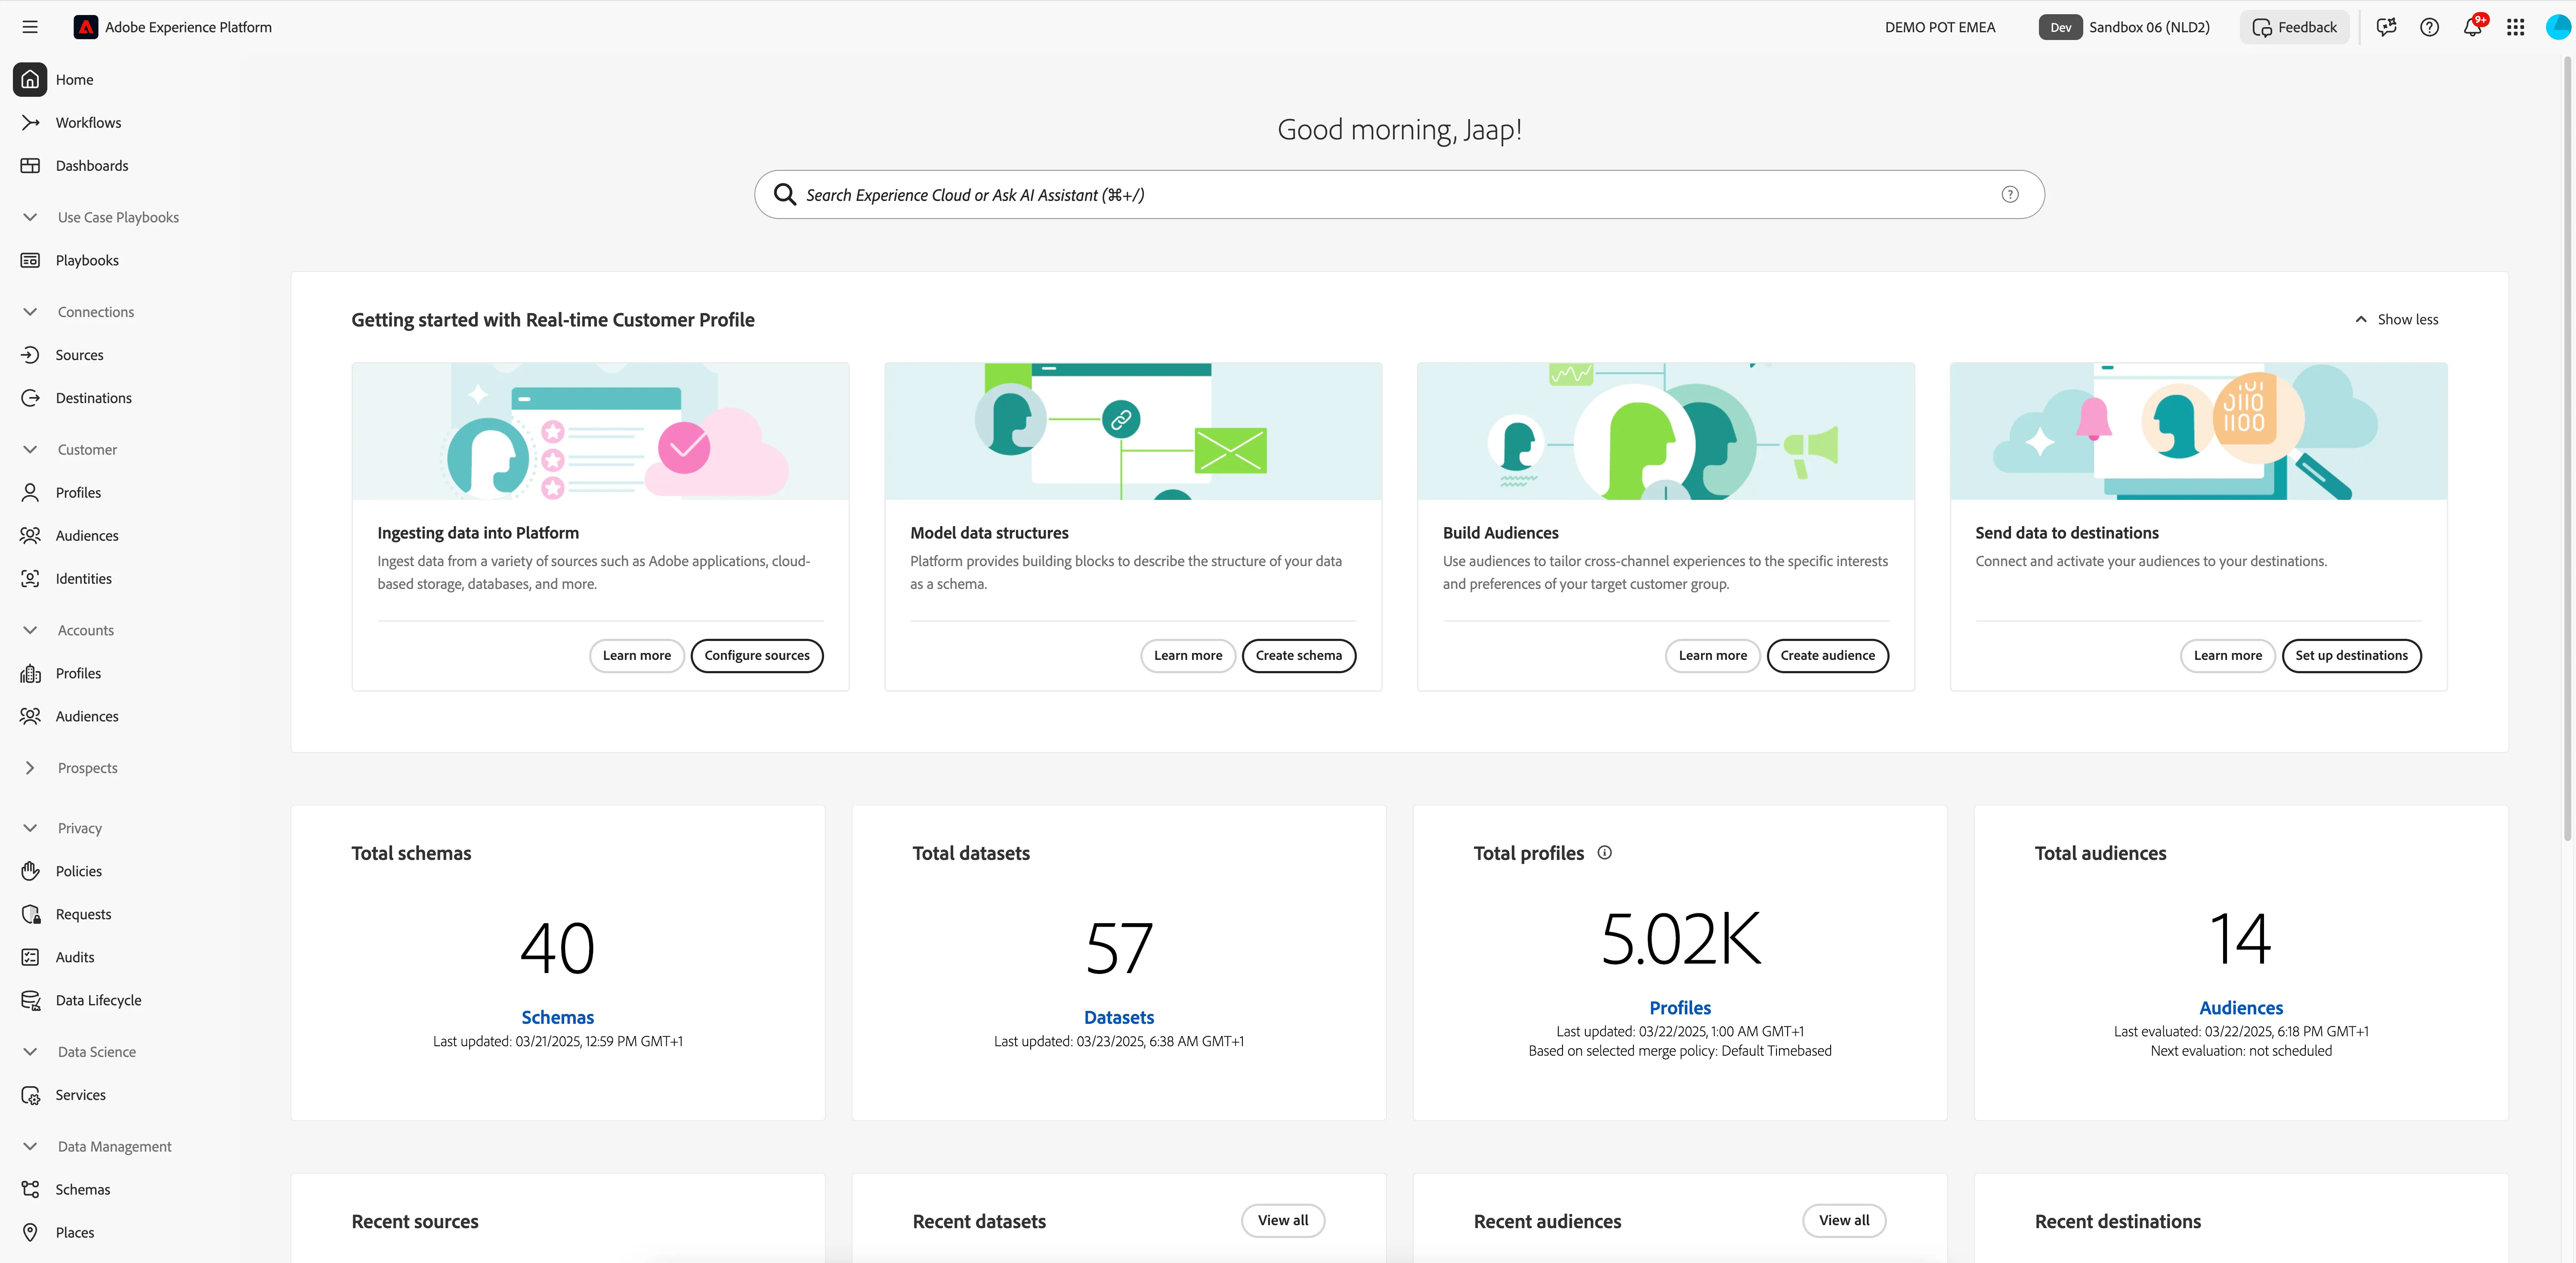
Task: Click the Ingesting data into Platform illustration
Action: pyautogui.click(x=600, y=431)
